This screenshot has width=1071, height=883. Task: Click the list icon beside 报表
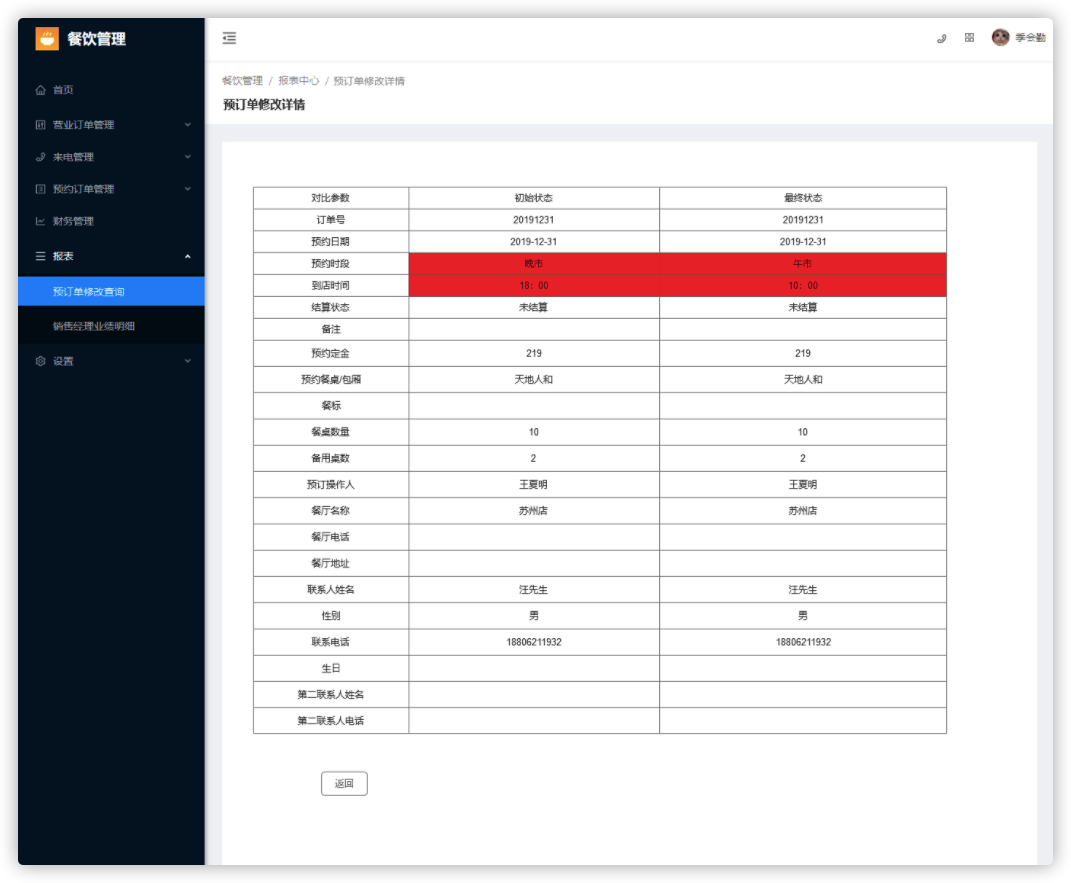40,255
